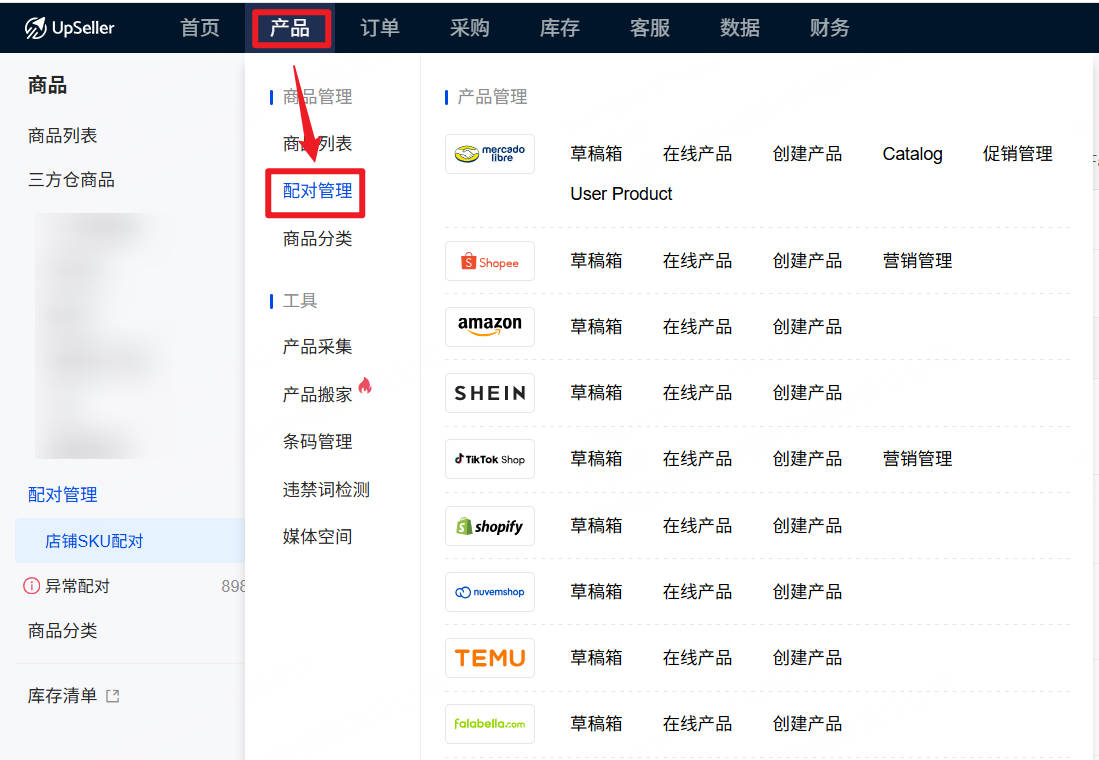Open 商品列表 in the dropdown menu

click(318, 144)
